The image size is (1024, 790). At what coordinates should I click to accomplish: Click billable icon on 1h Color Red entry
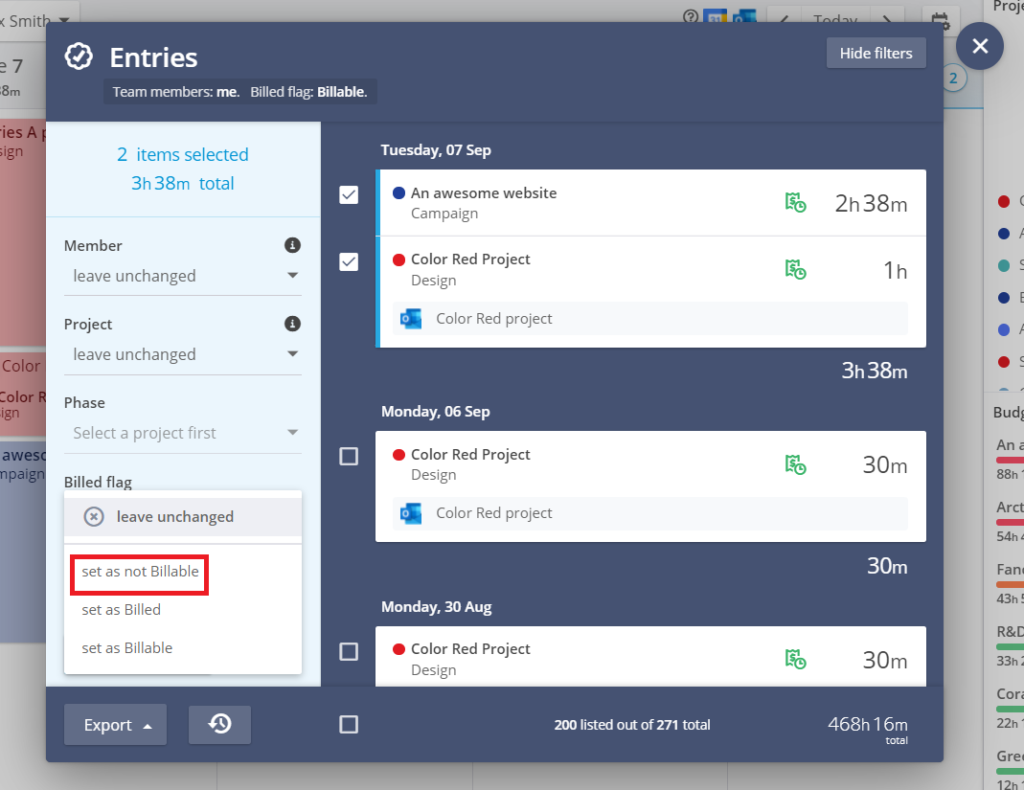pos(795,269)
